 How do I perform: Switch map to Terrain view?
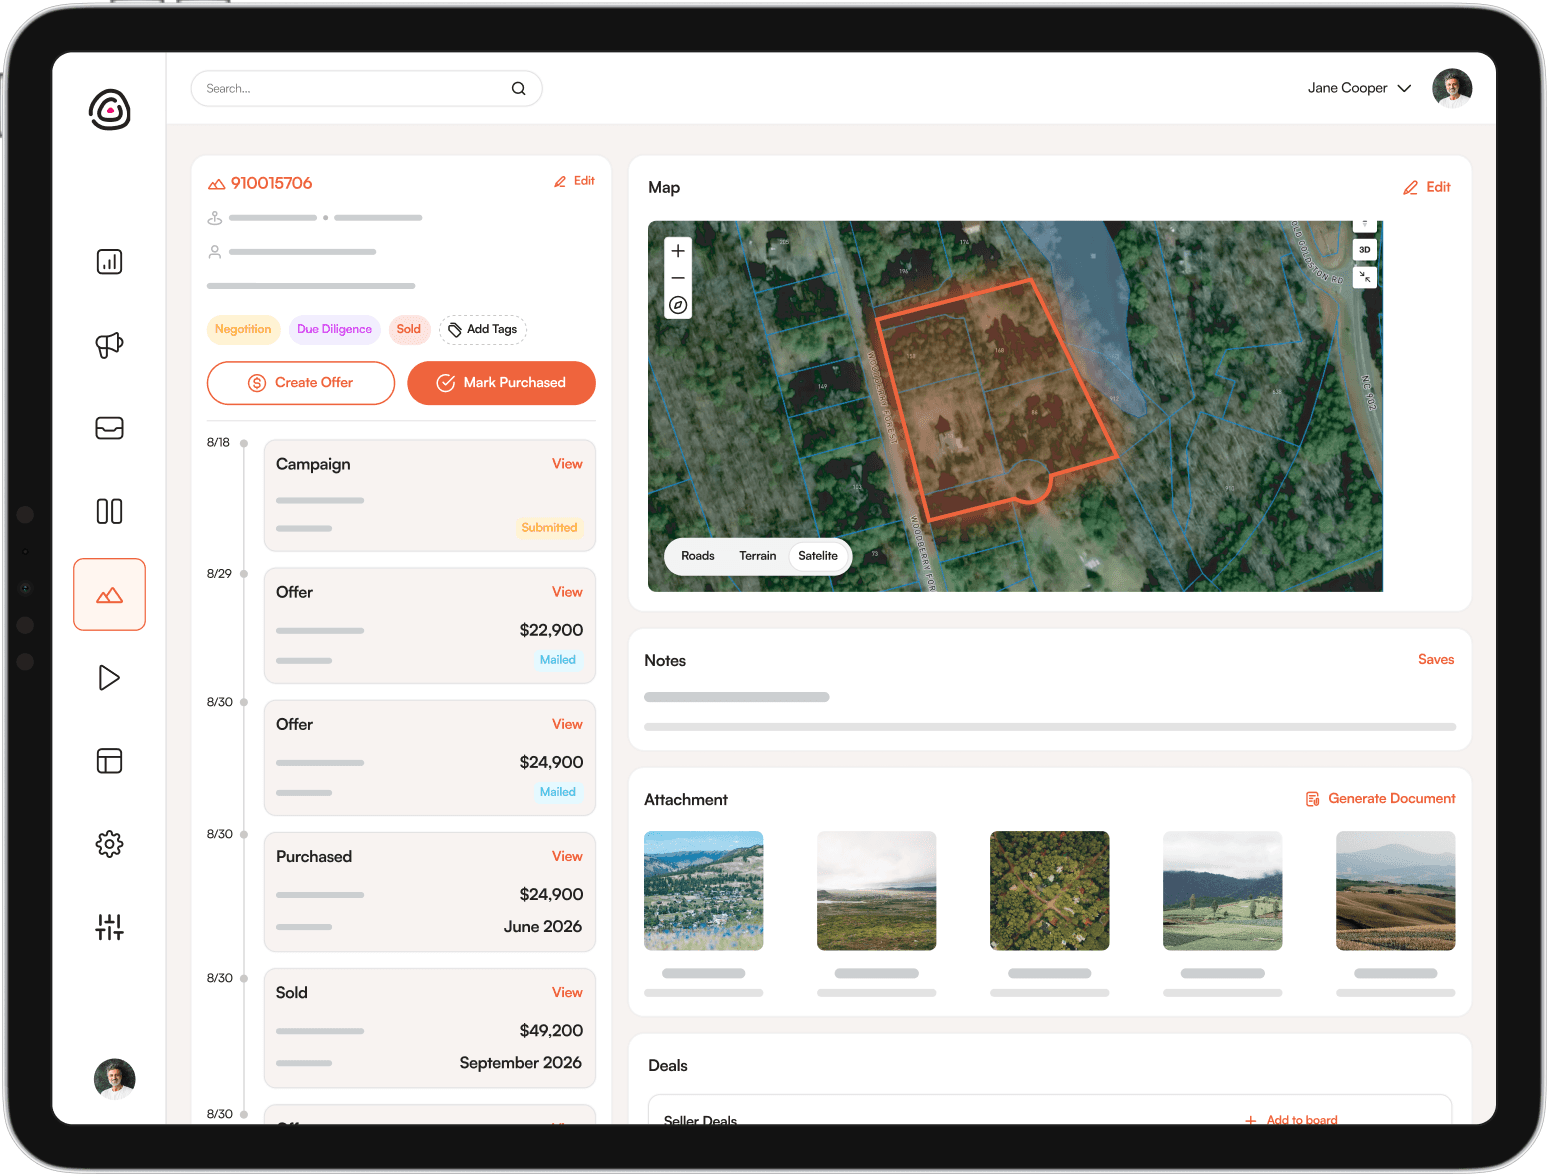pos(758,556)
